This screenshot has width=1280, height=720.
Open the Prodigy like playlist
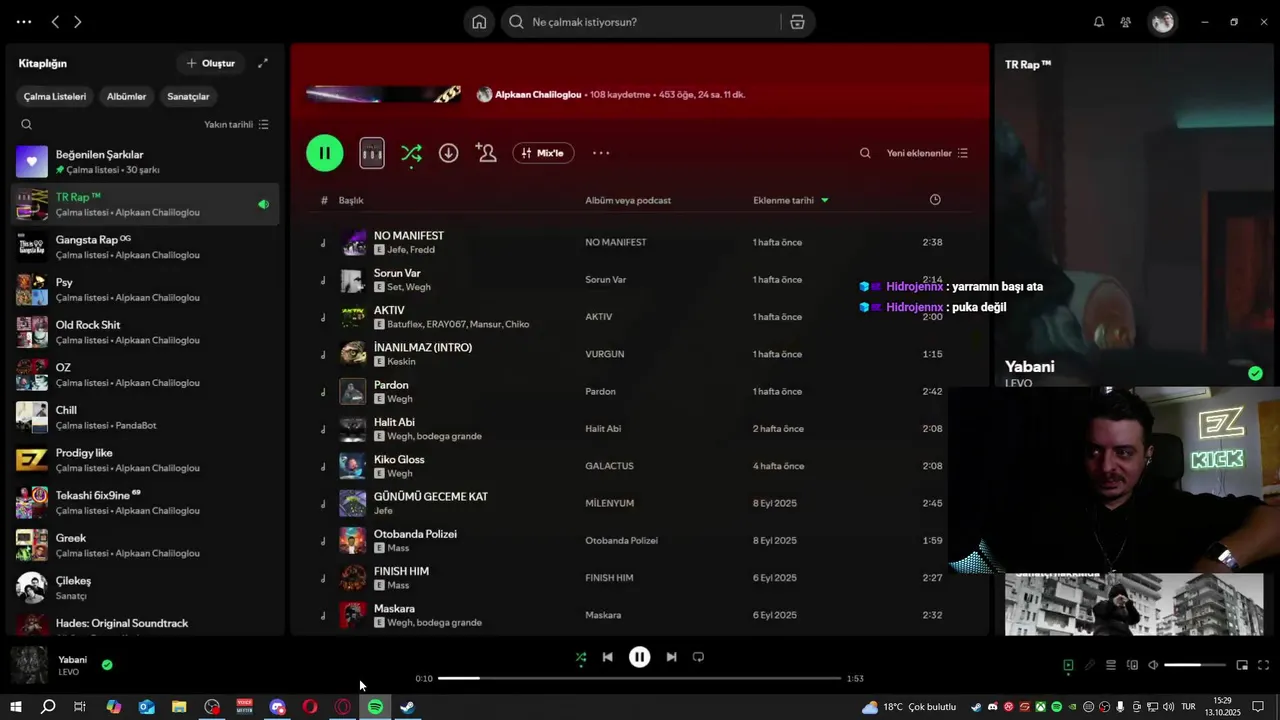click(145, 460)
